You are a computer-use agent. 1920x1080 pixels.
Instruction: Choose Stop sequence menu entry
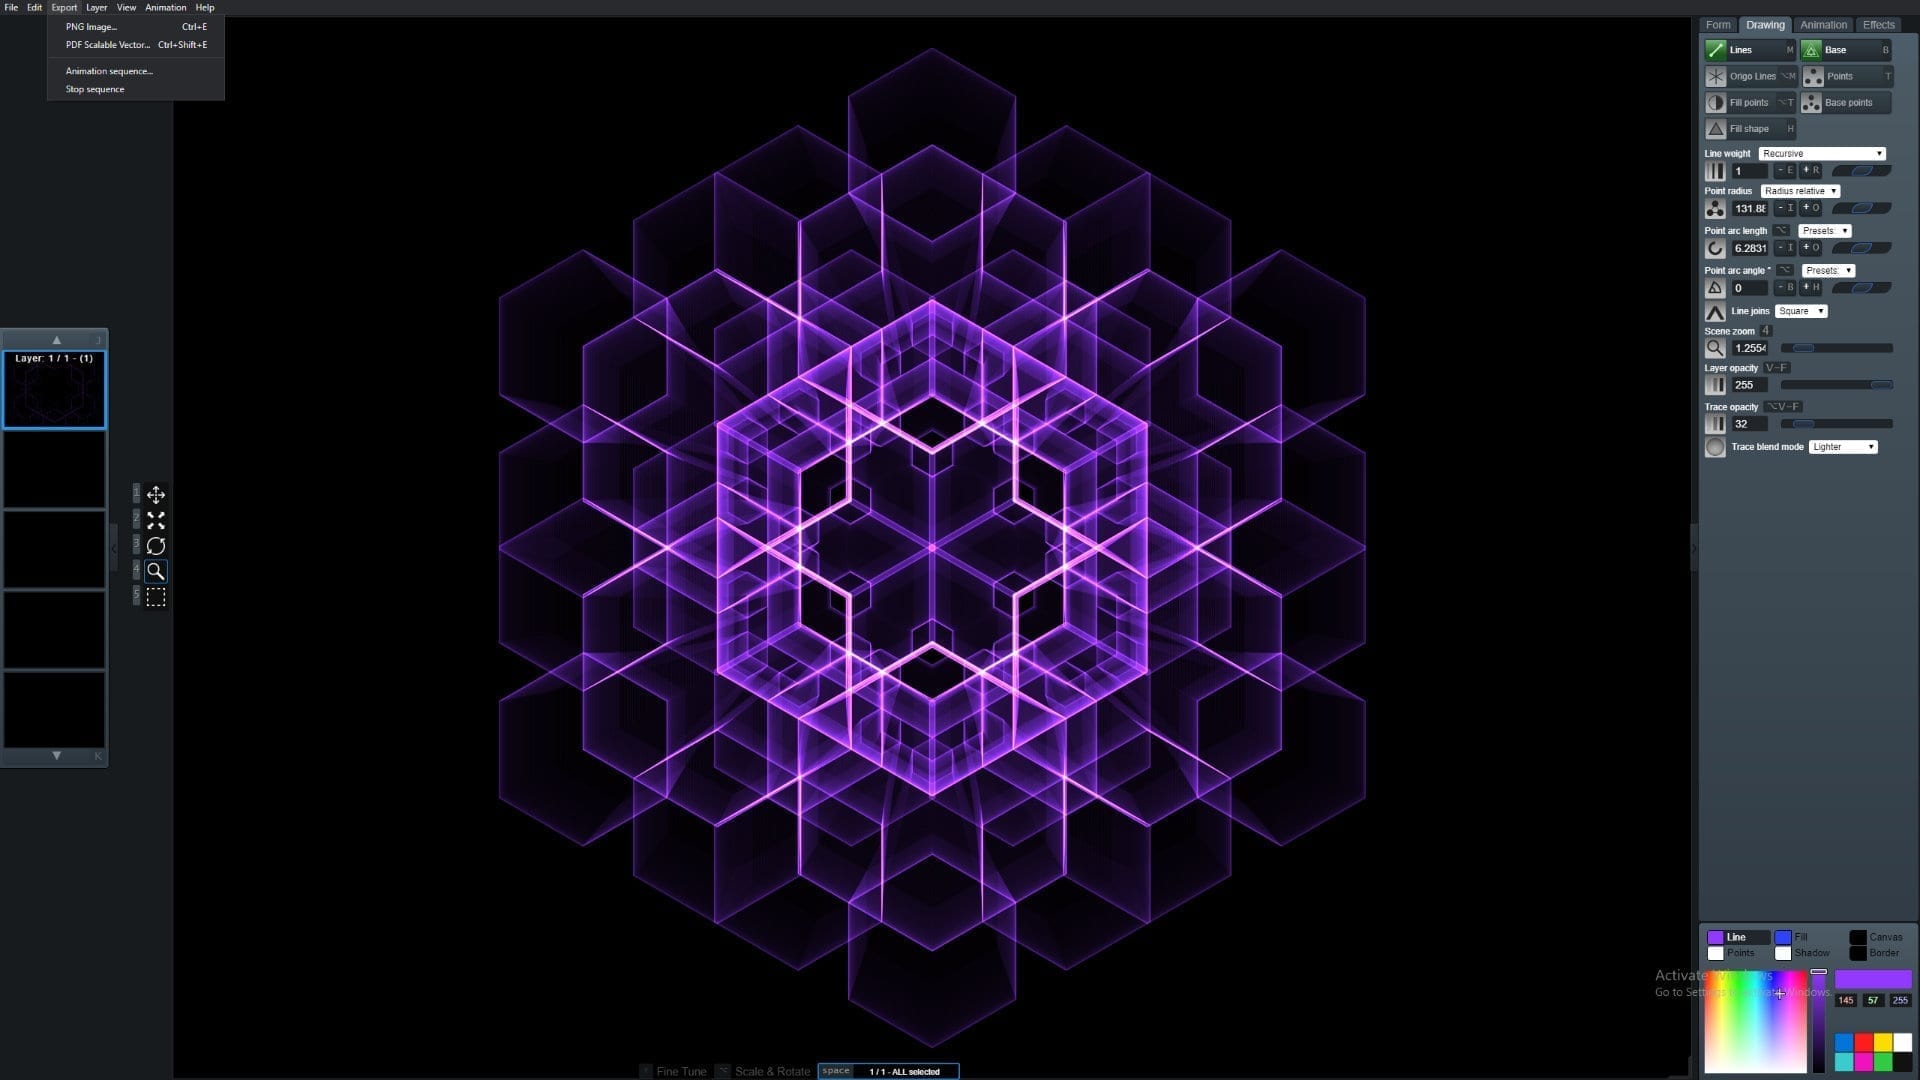click(136, 89)
